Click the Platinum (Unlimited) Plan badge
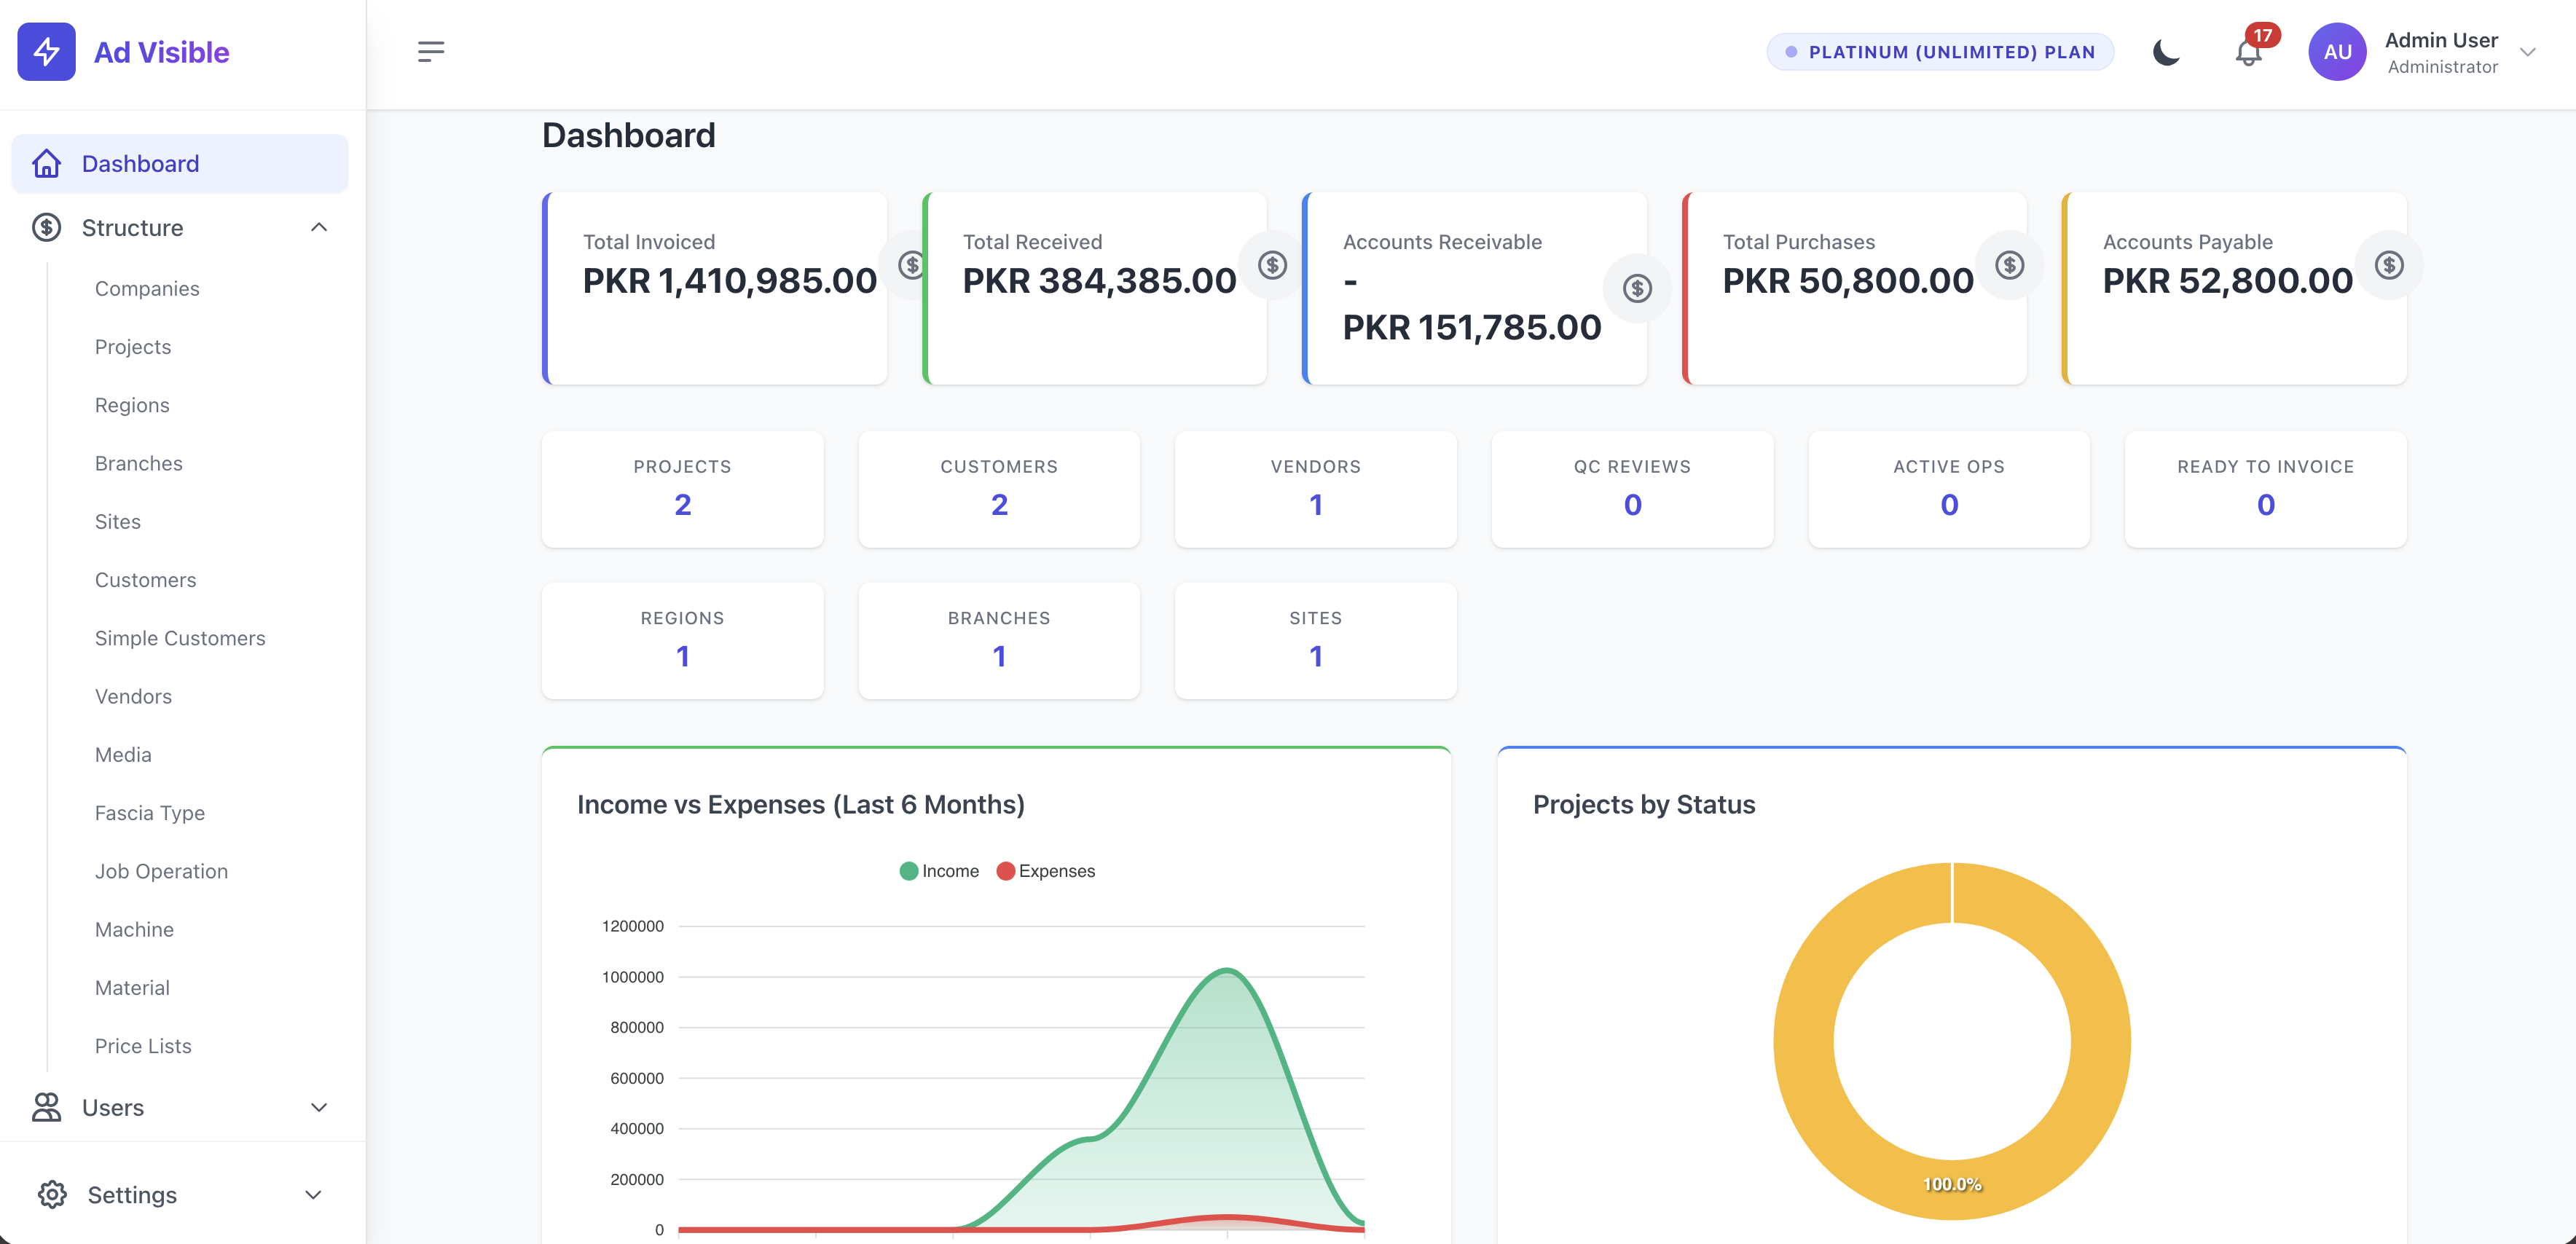 [1940, 52]
